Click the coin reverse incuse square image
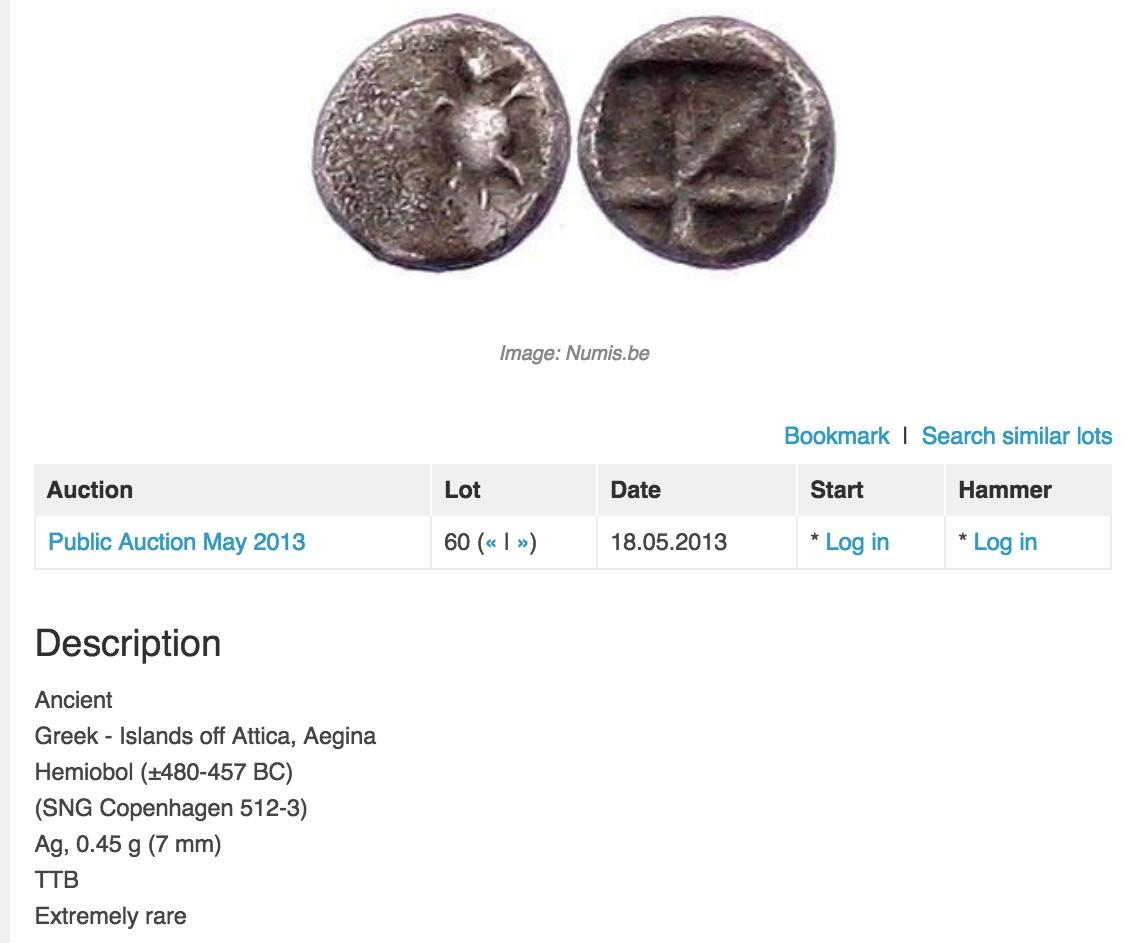 click(x=708, y=142)
